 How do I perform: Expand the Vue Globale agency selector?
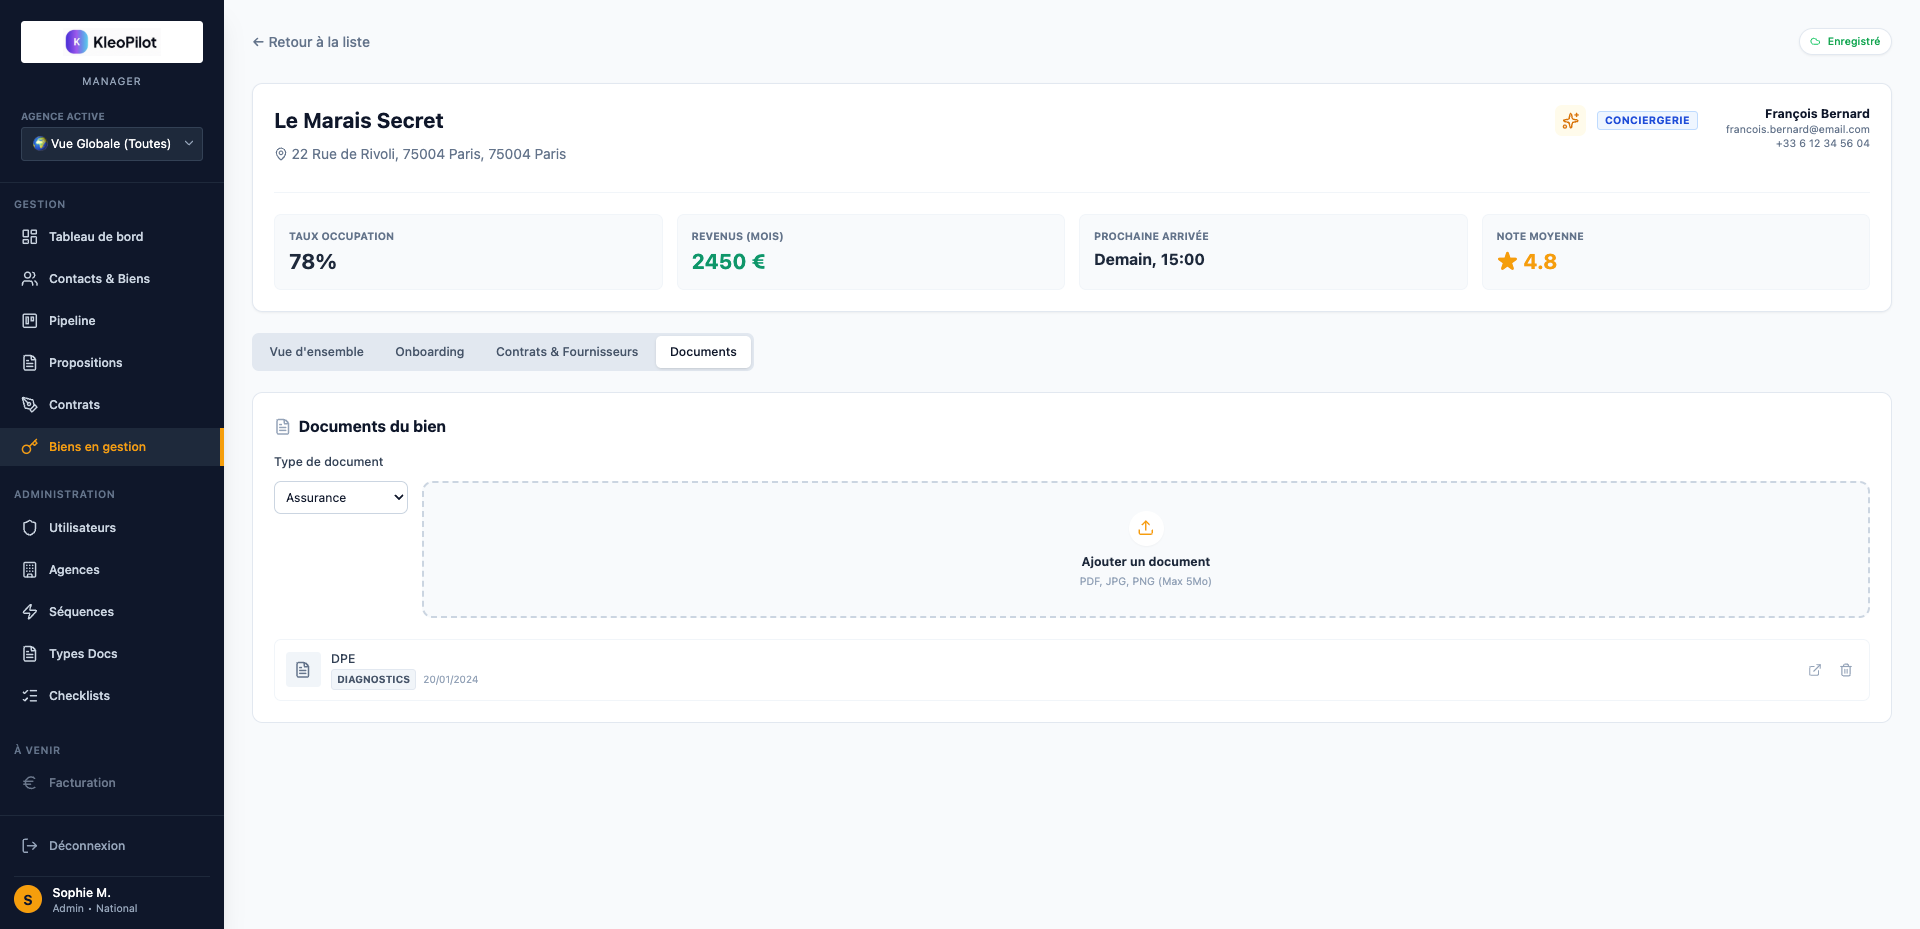click(112, 144)
